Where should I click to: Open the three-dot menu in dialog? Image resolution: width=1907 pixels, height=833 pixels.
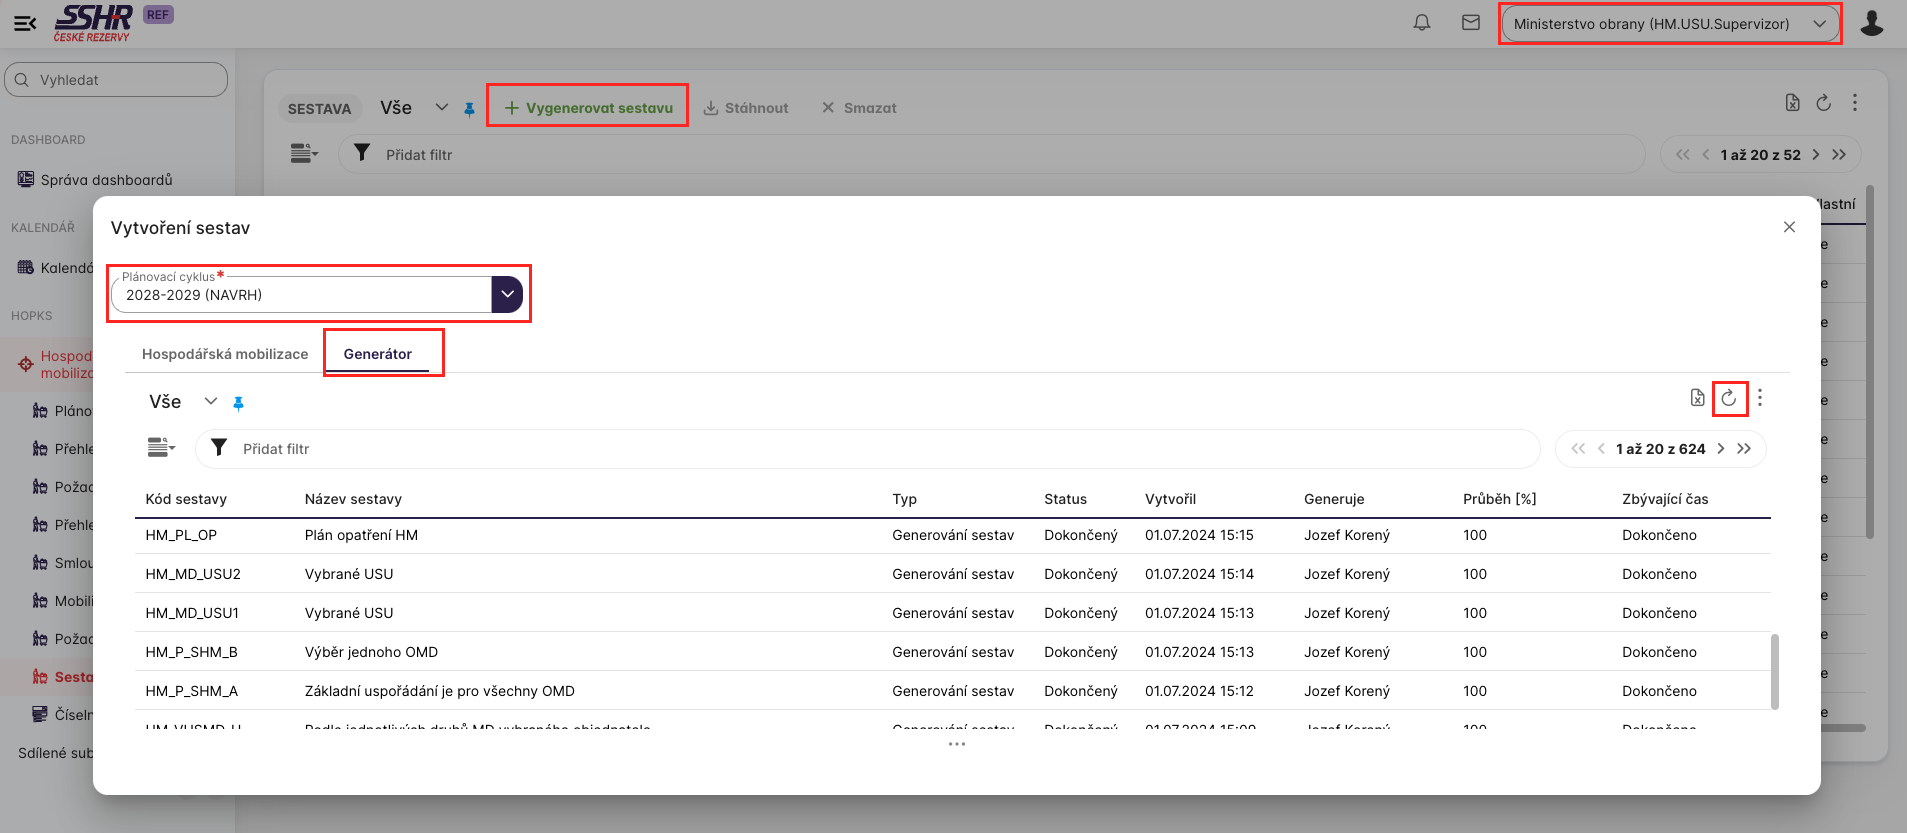click(x=1760, y=398)
